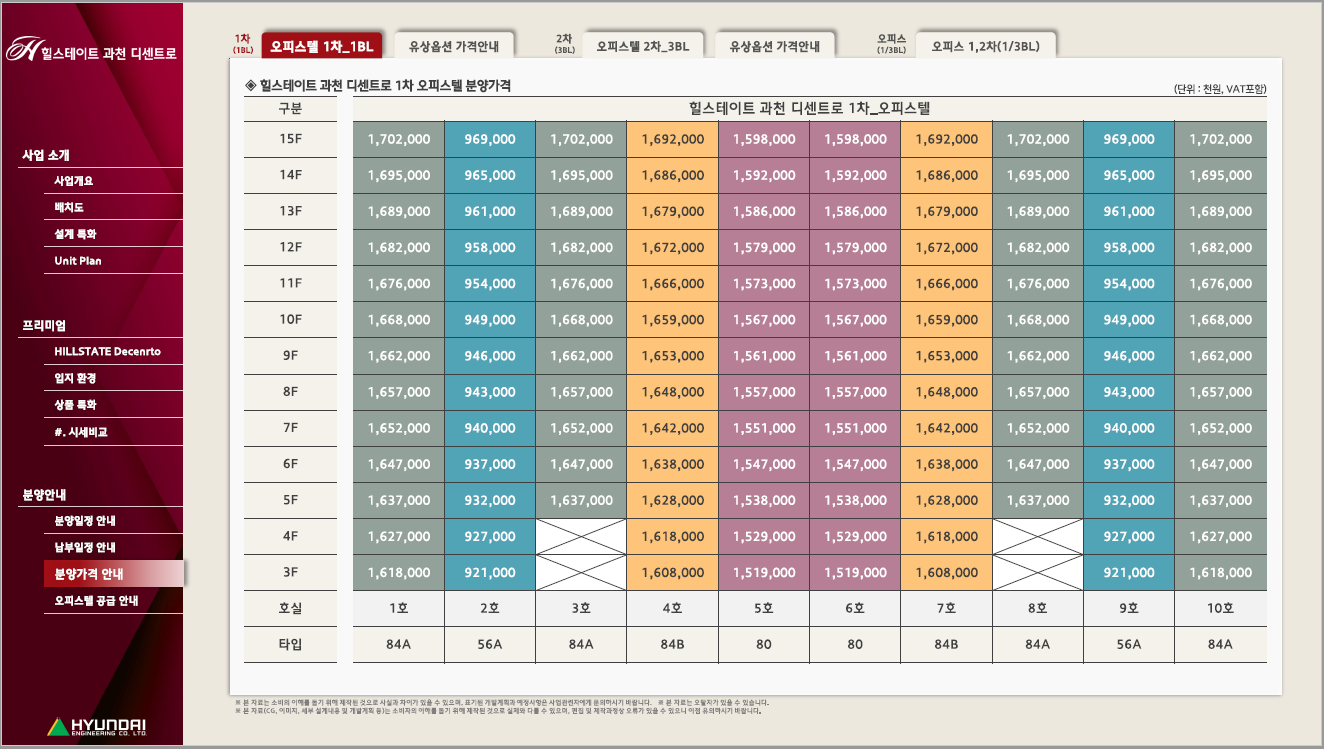Click the 힐스테이트 과천 디센트로 1차_오피스텔 table header

pyautogui.click(x=810, y=108)
